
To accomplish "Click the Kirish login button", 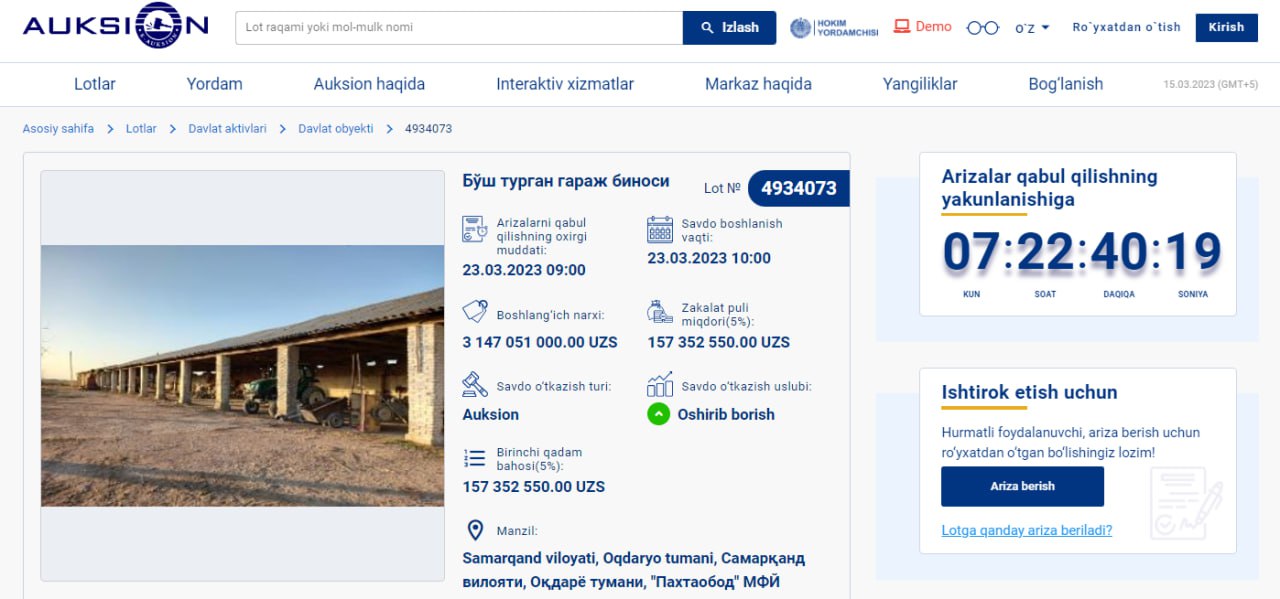I will (x=1226, y=27).
